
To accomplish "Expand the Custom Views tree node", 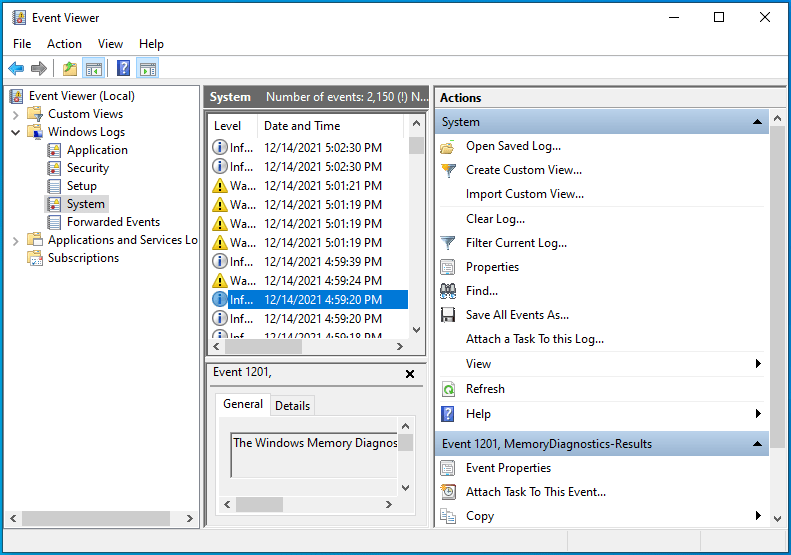I will [16, 115].
